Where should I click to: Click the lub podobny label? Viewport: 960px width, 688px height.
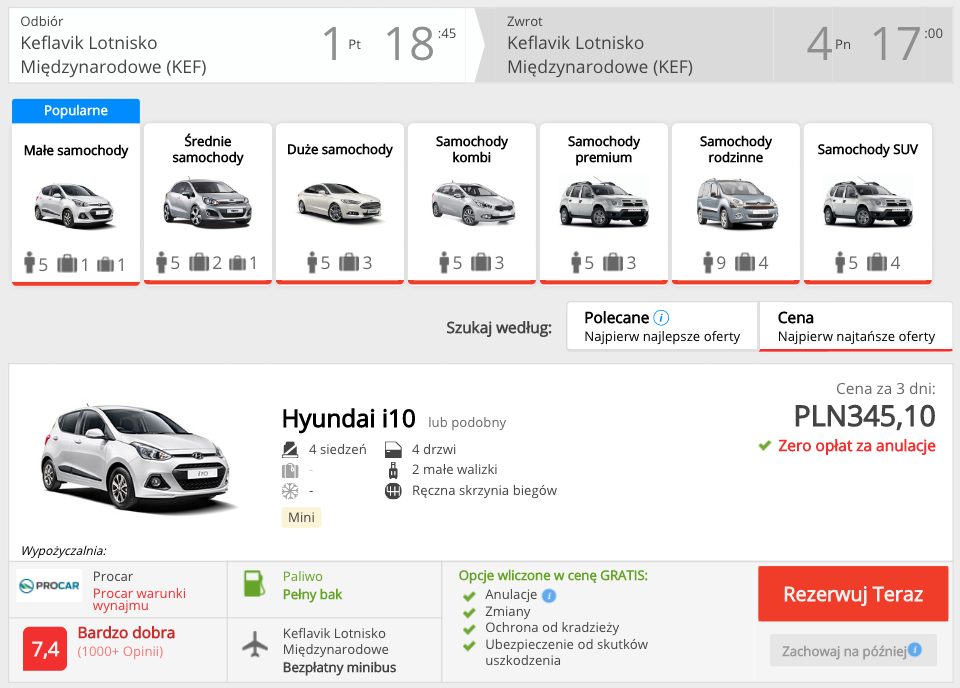click(467, 422)
